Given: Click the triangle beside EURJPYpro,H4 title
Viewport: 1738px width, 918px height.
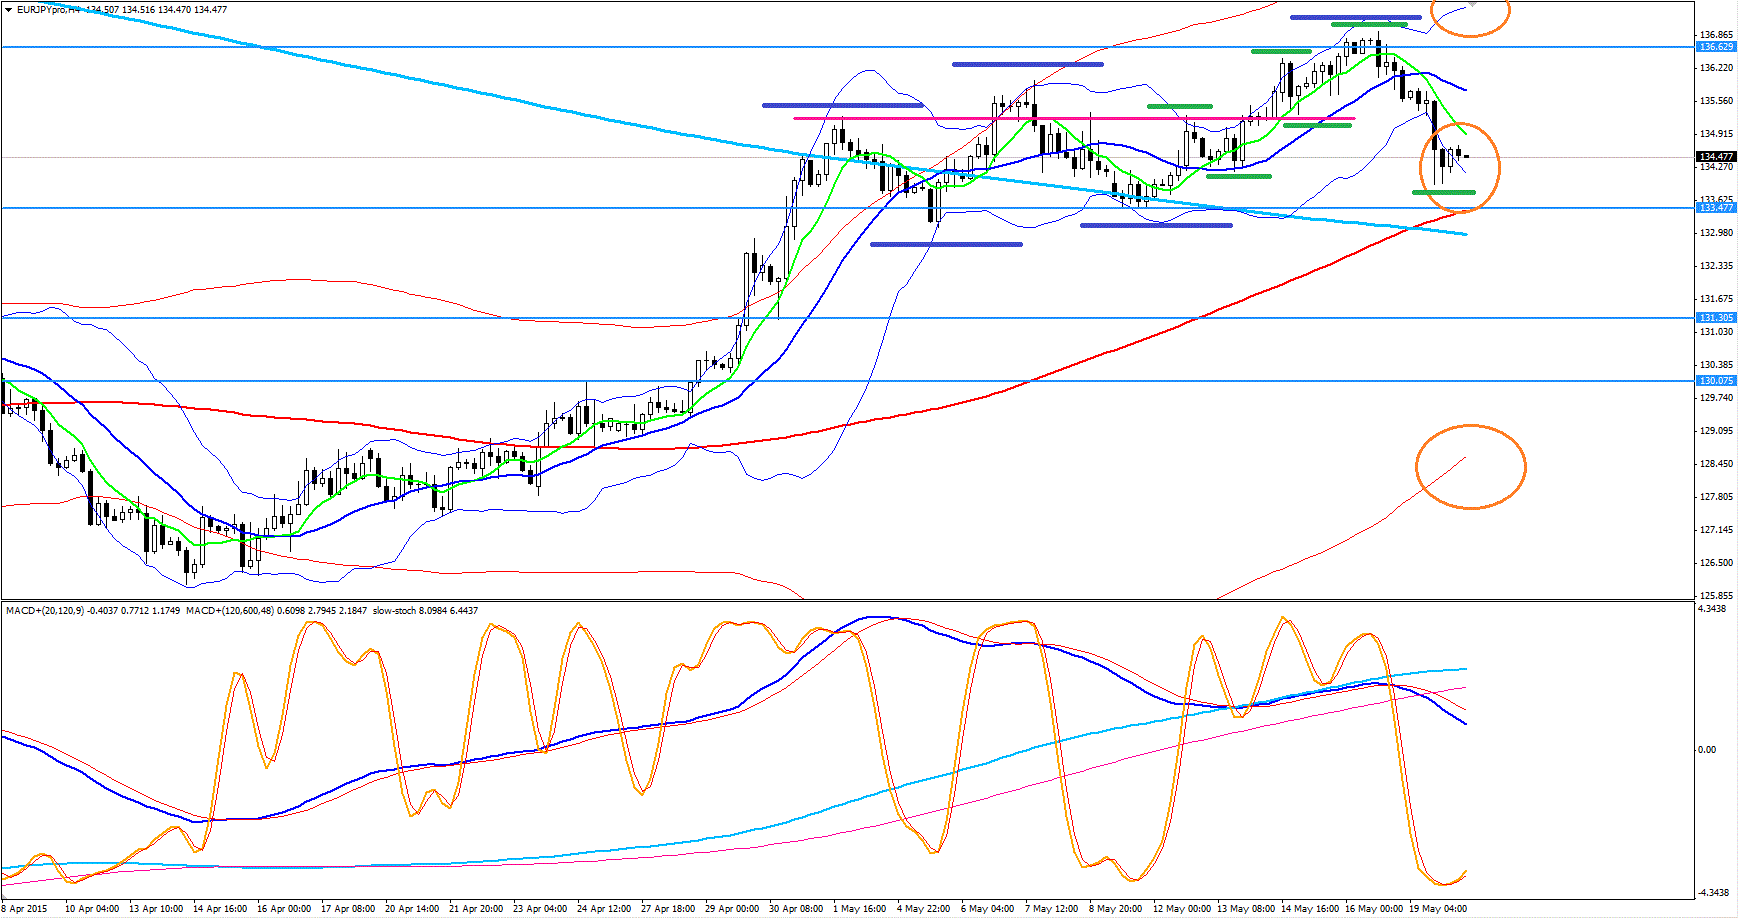Looking at the screenshot, I should tap(9, 9).
